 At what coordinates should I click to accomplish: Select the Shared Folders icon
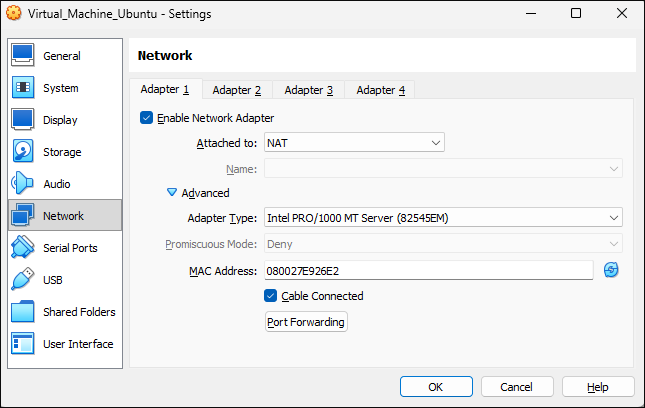[x=23, y=312]
